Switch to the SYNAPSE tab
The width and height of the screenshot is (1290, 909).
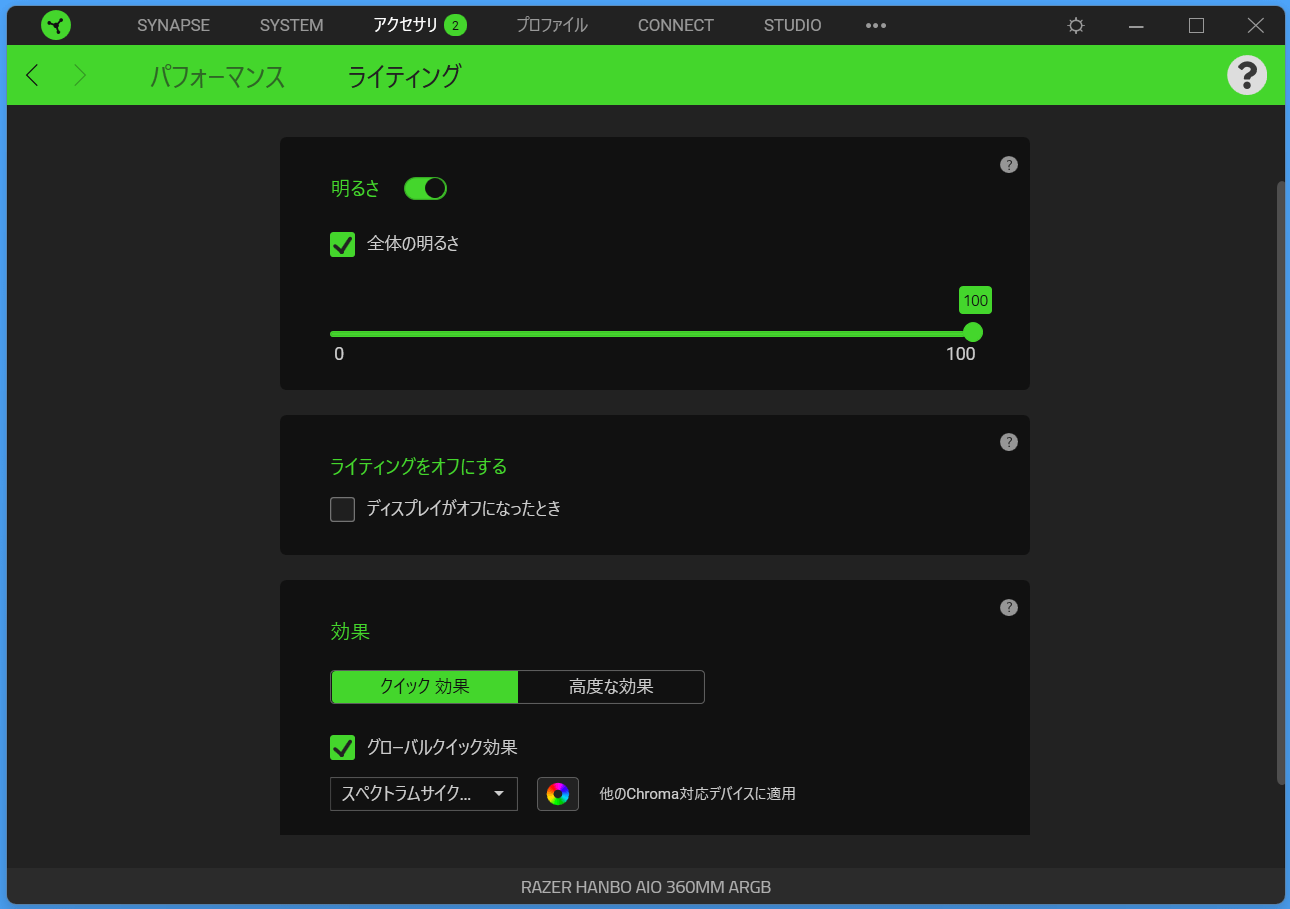coord(173,26)
